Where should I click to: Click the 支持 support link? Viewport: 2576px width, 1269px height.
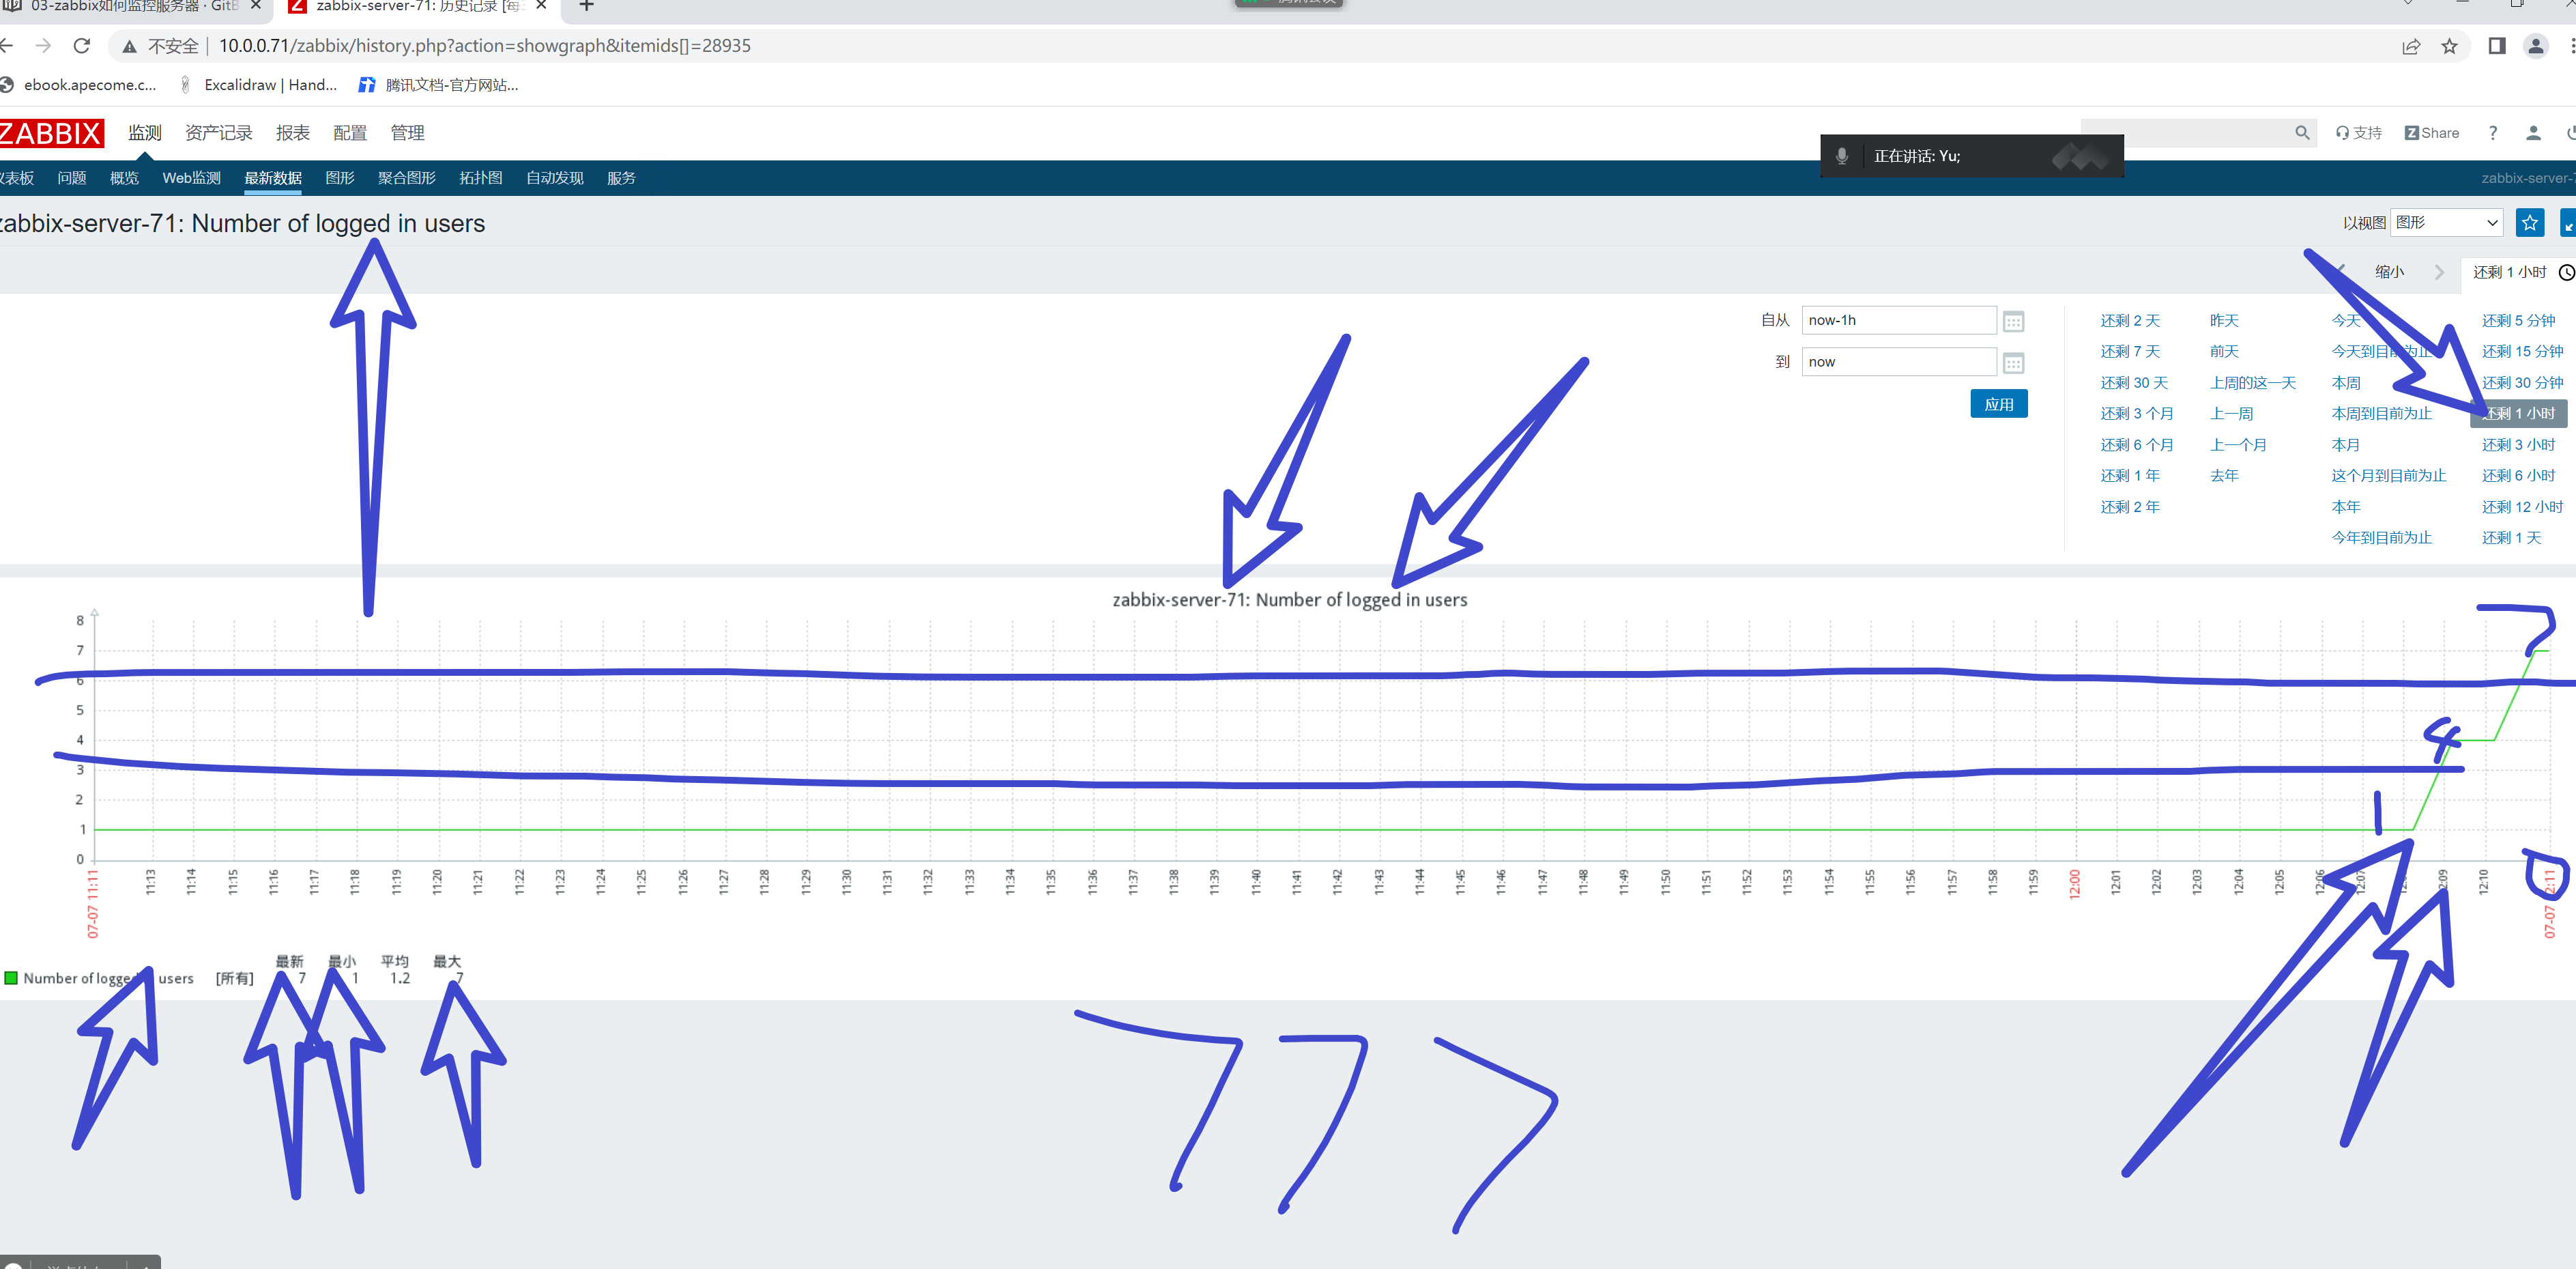(2359, 133)
